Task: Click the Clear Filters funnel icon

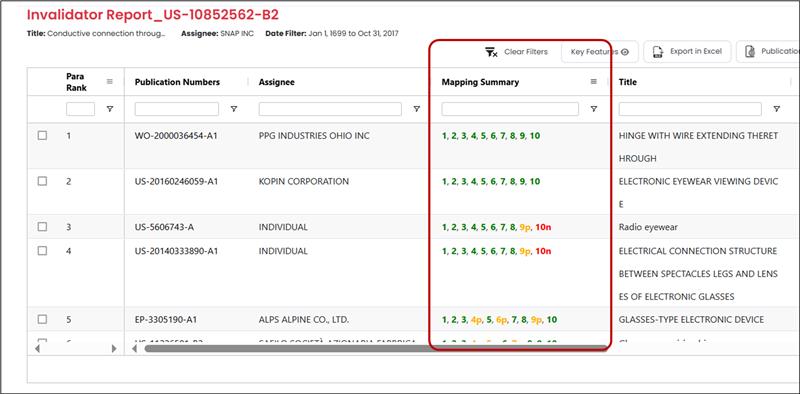Action: [491, 52]
